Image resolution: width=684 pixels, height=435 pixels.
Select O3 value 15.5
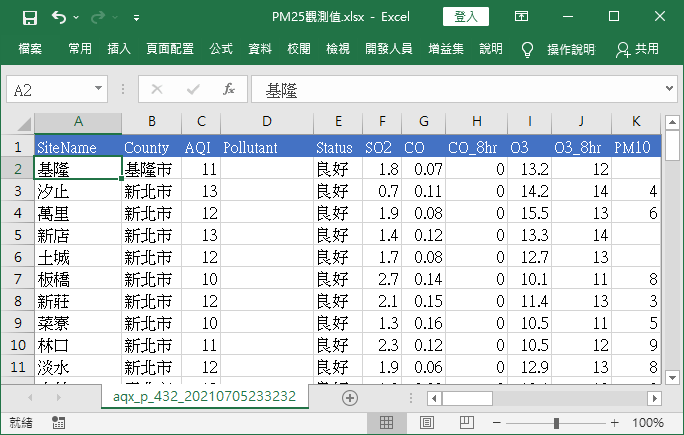[x=530, y=213]
